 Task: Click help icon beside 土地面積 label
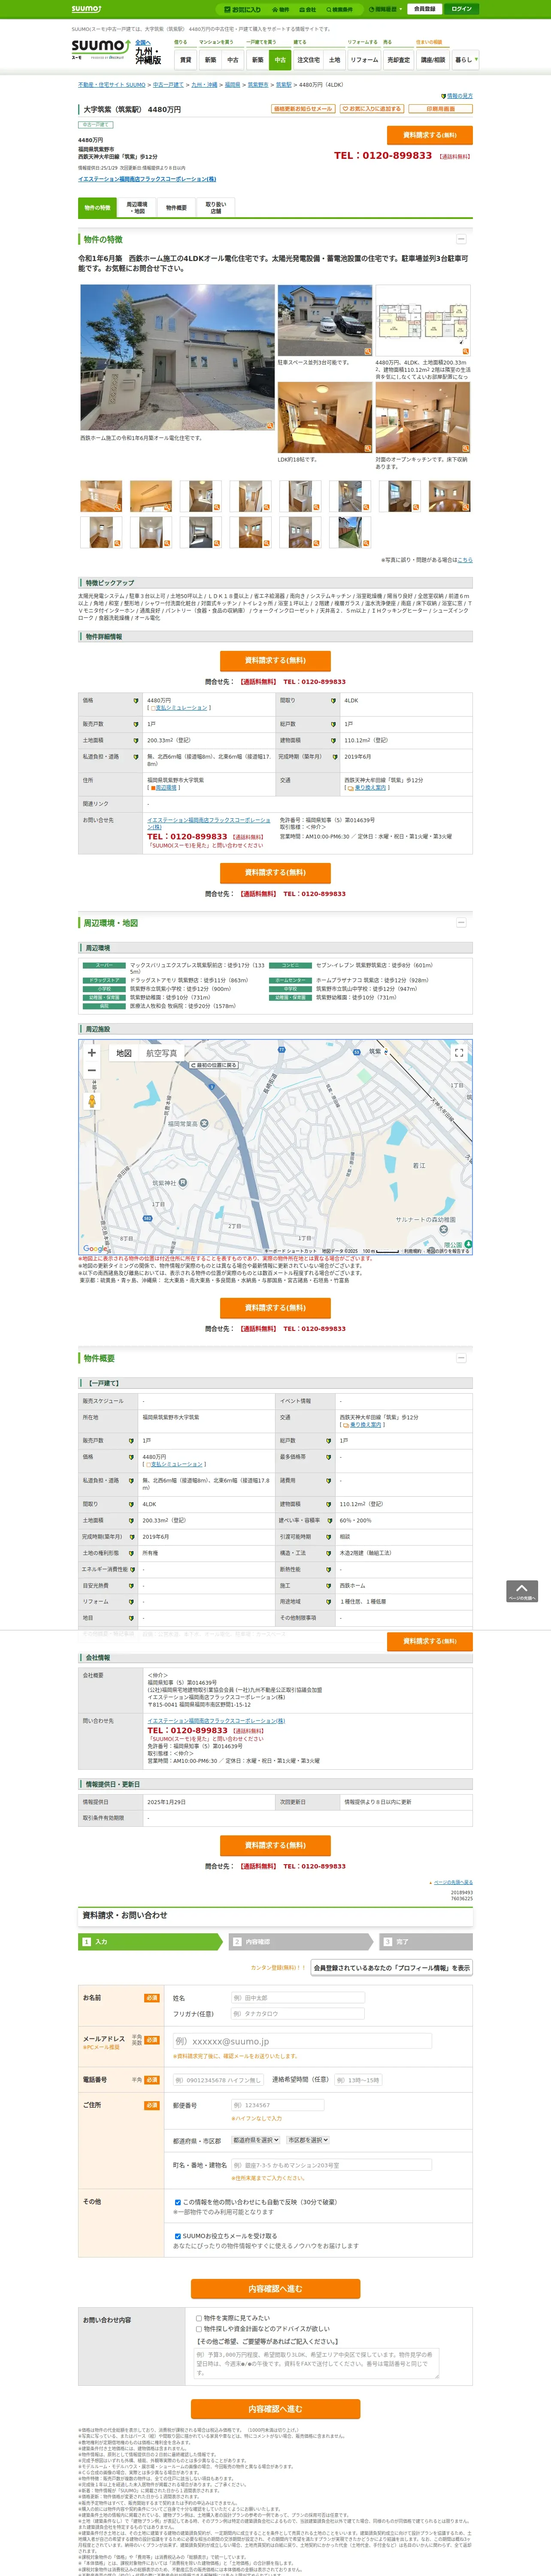coord(136,741)
